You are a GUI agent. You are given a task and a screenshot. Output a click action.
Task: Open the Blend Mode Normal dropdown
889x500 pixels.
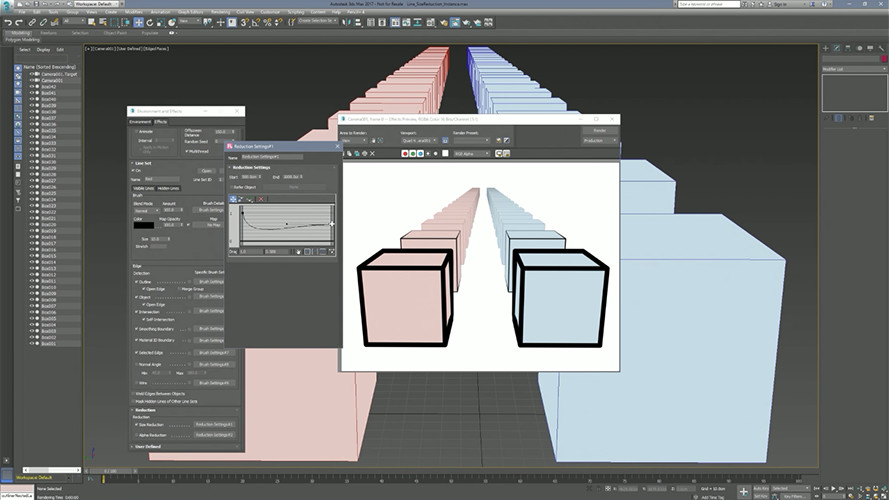click(147, 210)
